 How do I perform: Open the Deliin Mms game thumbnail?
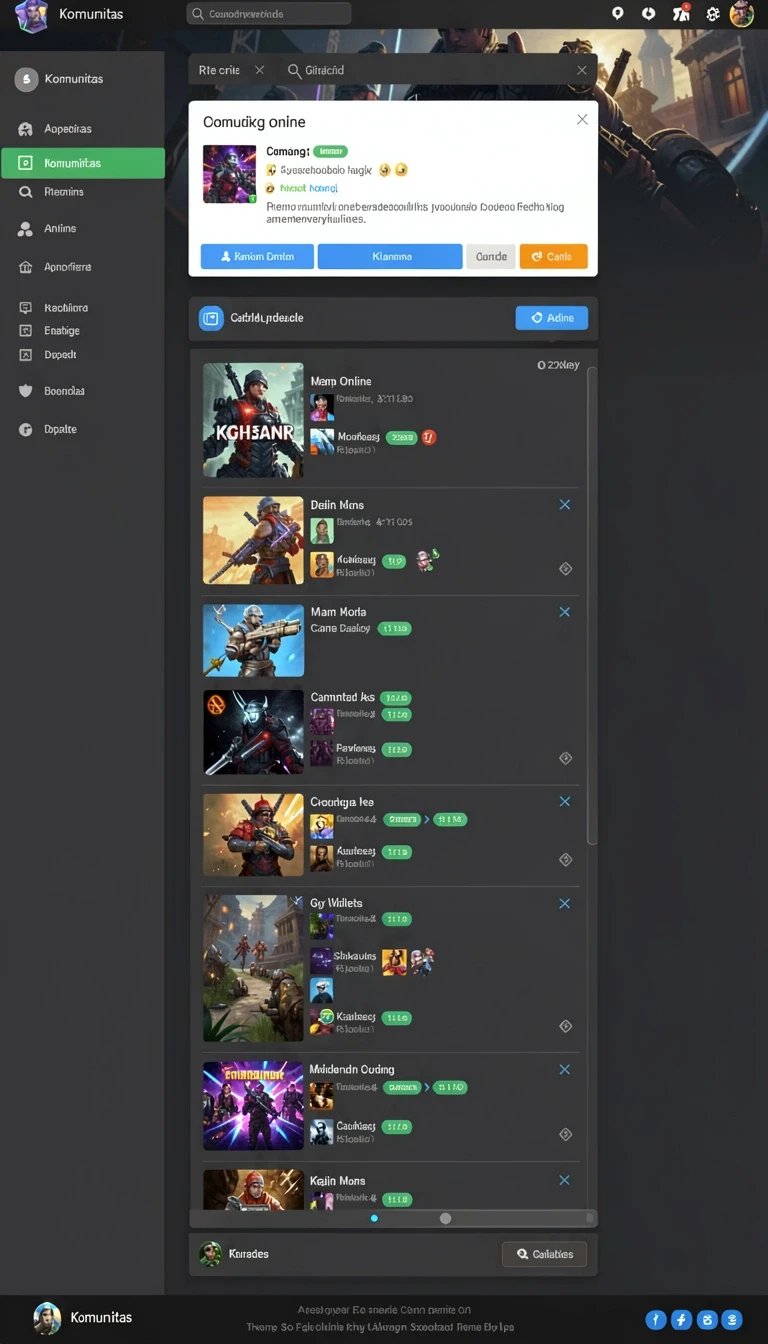click(253, 540)
